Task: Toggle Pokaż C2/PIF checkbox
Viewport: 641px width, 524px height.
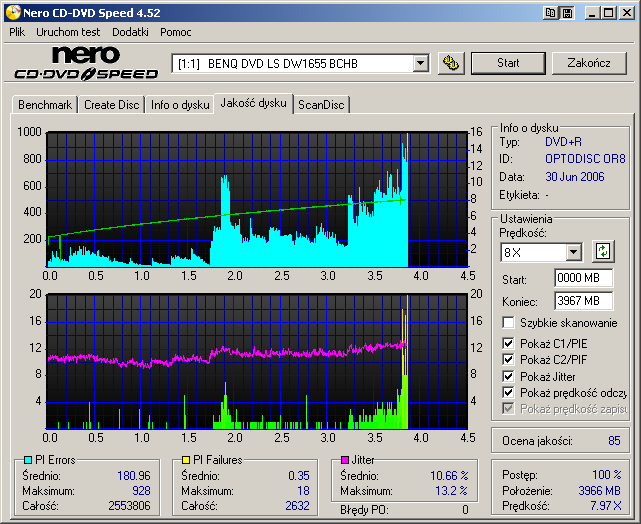Action: pos(508,360)
